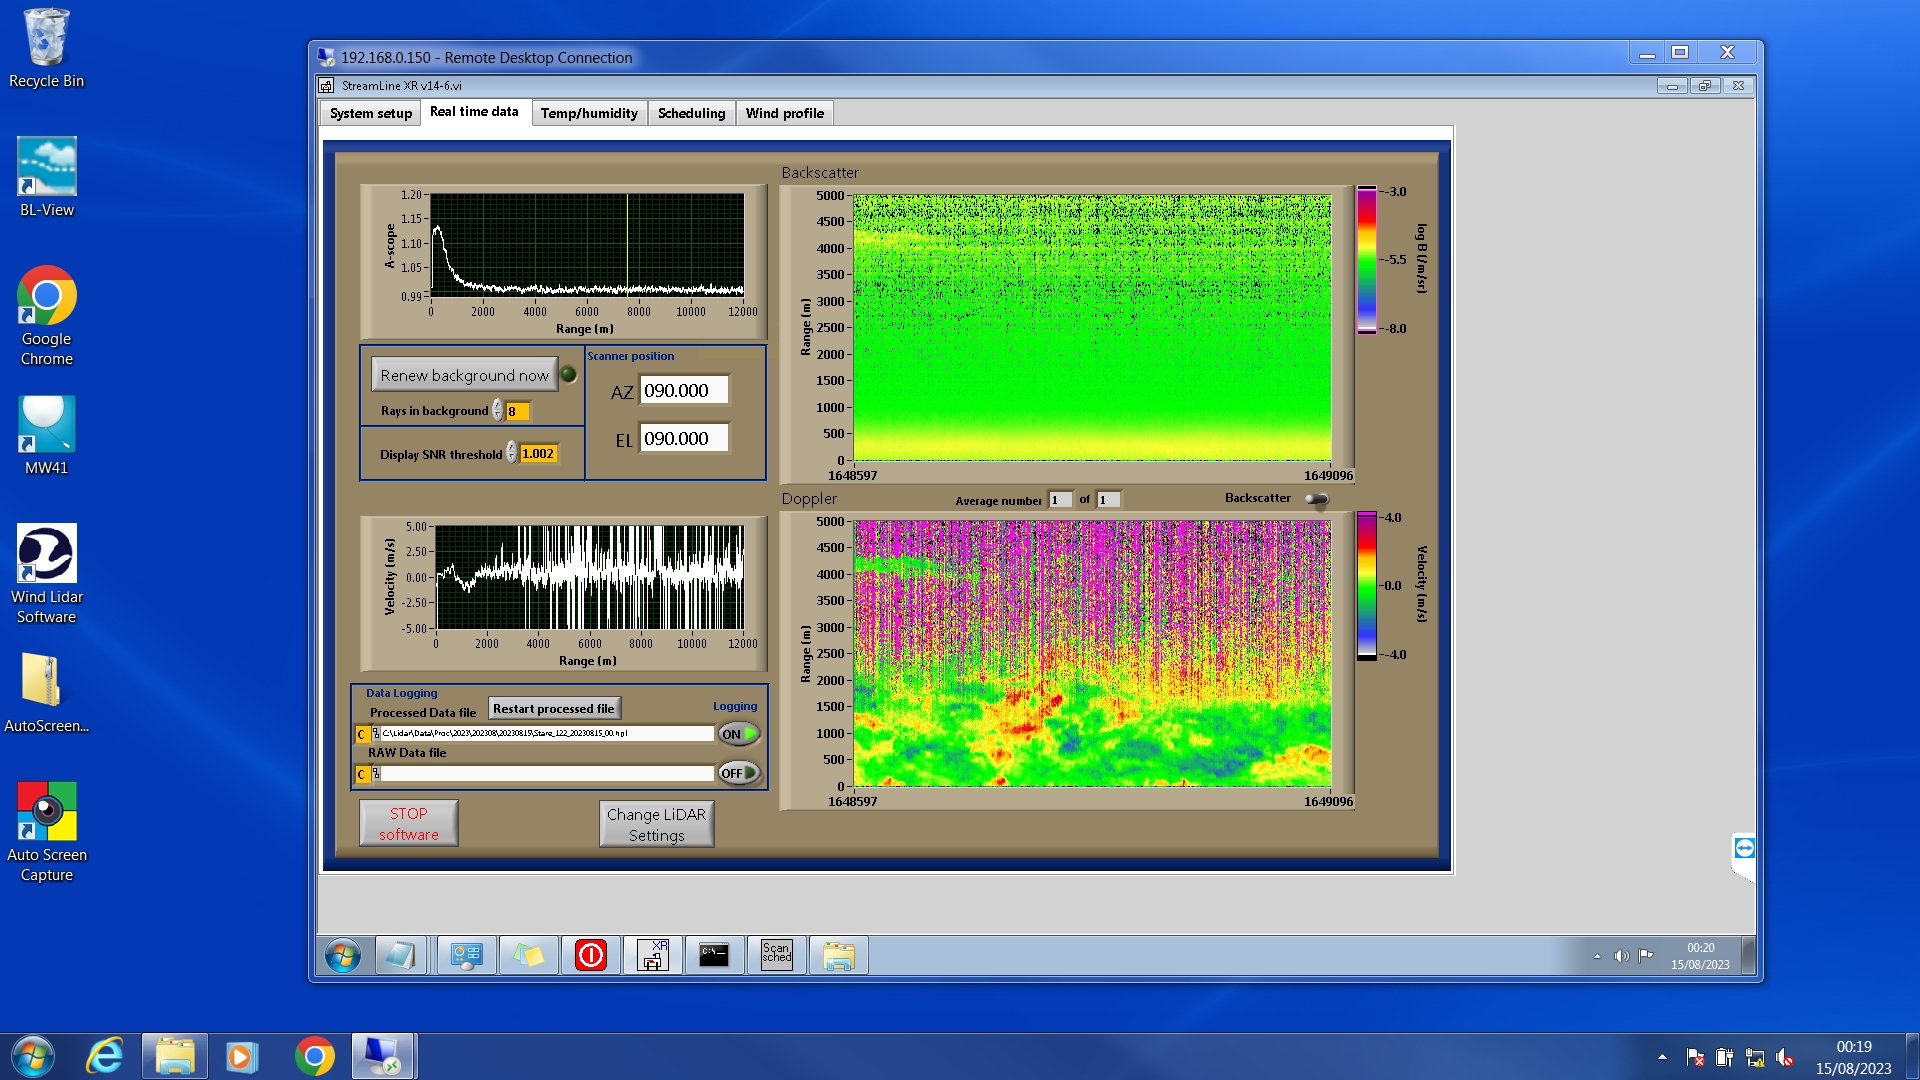Click the TeamViewer side panel icon

[1744, 848]
